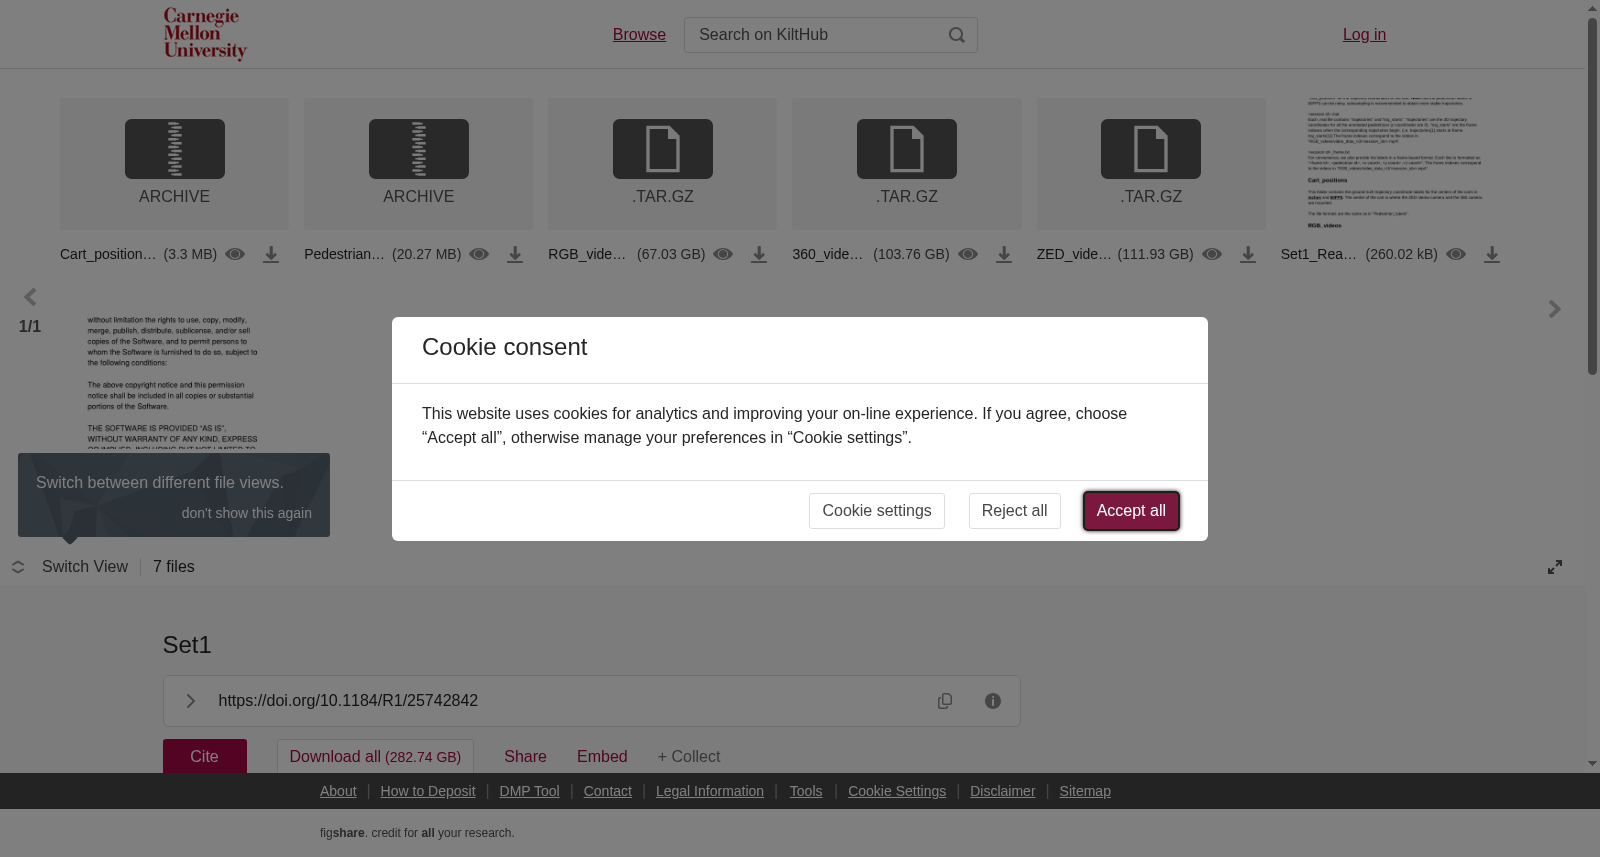Viewport: 1600px width, 857px height.
Task: Click the search magnifier icon
Action: click(957, 35)
